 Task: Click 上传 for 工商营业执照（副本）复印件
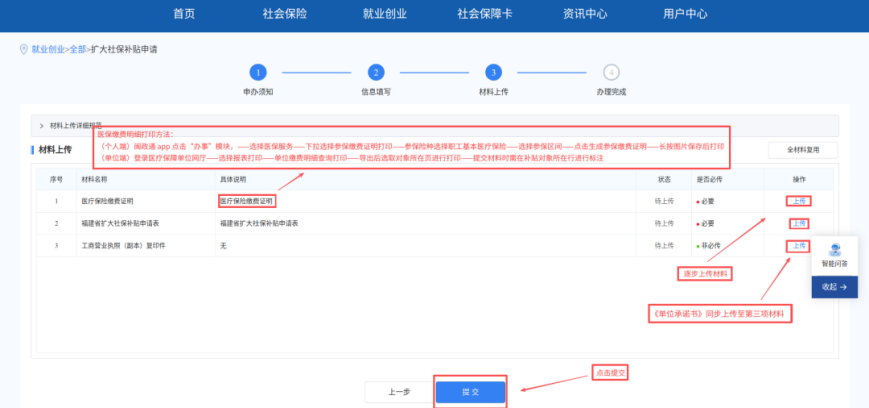(797, 246)
